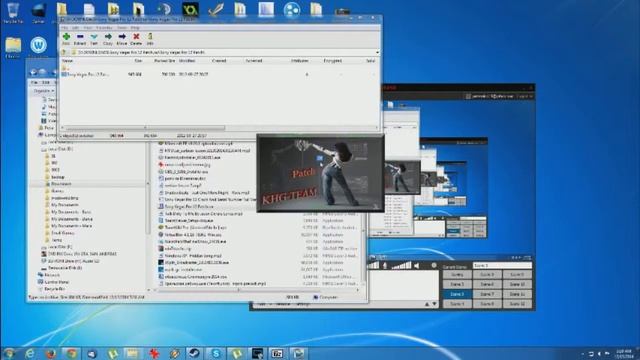Open the Organize dropdown in Explorer

(43, 91)
